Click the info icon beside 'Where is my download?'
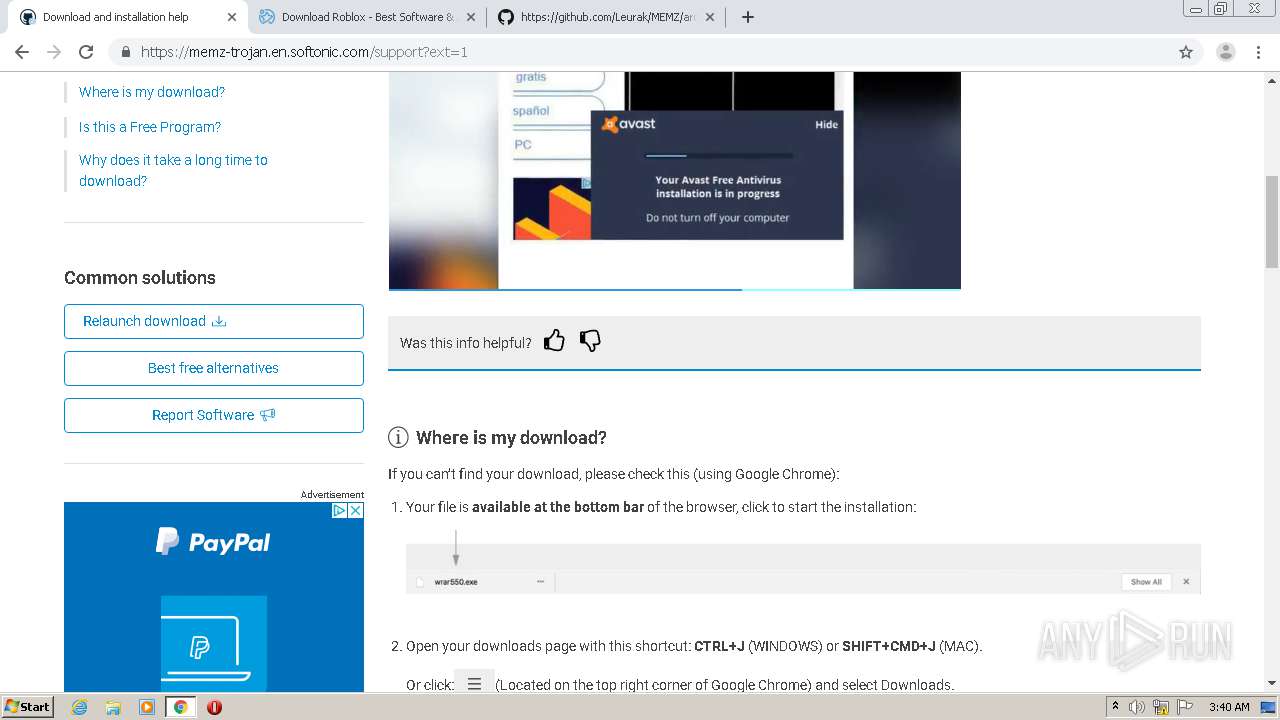The width and height of the screenshot is (1280, 720). coord(398,437)
